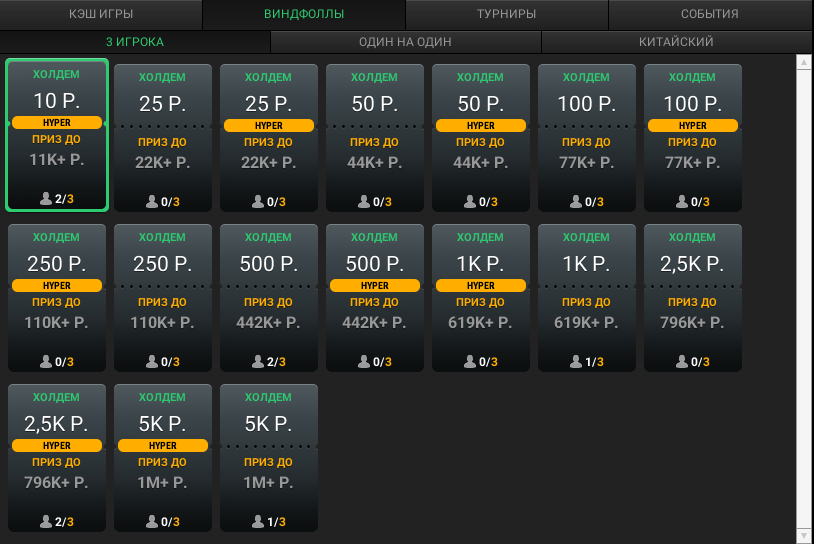Switch to the КИТАЙСКИЙ sub-tab
This screenshot has height=544, width=814.
[x=676, y=42]
